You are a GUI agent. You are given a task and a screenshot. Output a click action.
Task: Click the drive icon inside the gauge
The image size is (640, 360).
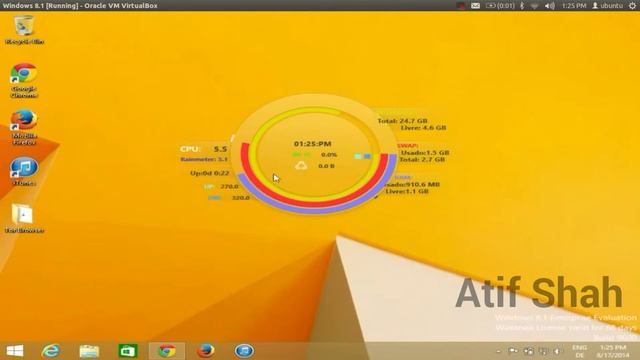pyautogui.click(x=301, y=165)
